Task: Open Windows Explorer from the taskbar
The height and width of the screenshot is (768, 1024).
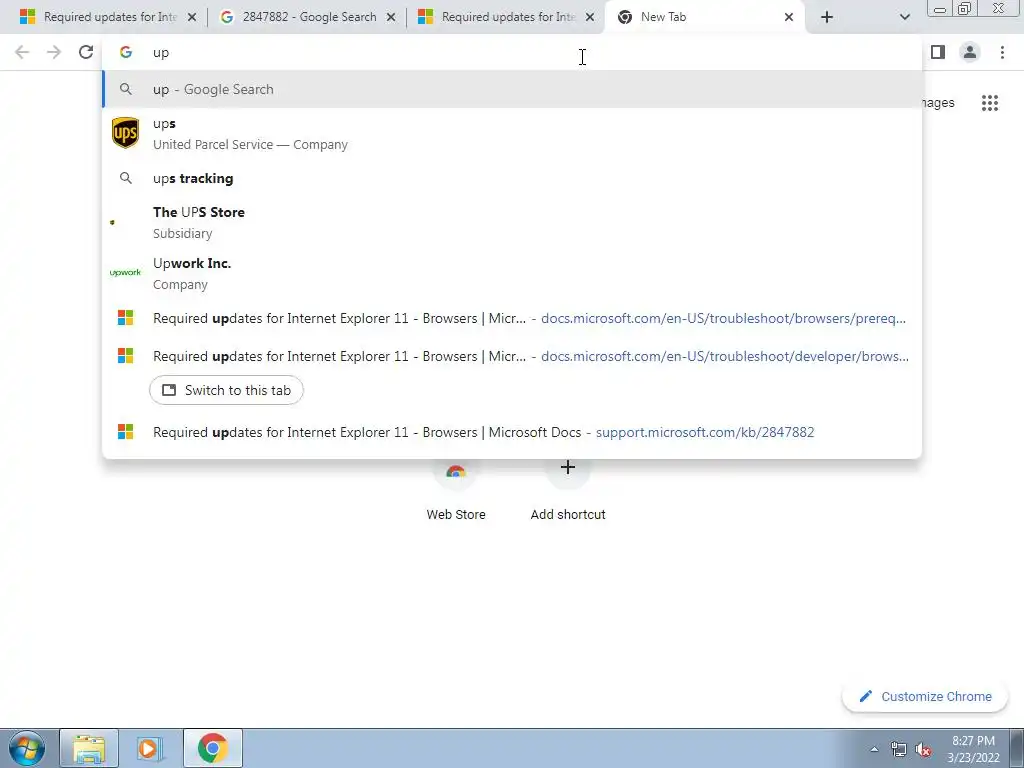Action: pyautogui.click(x=89, y=748)
